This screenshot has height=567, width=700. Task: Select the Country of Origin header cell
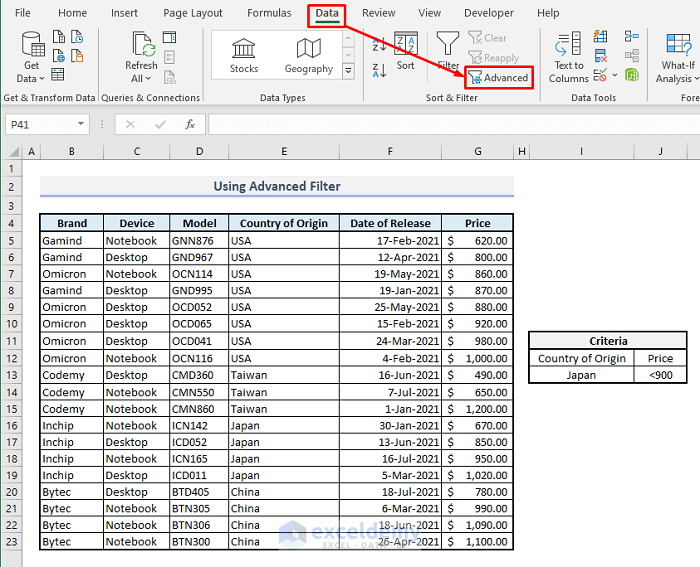tap(284, 223)
